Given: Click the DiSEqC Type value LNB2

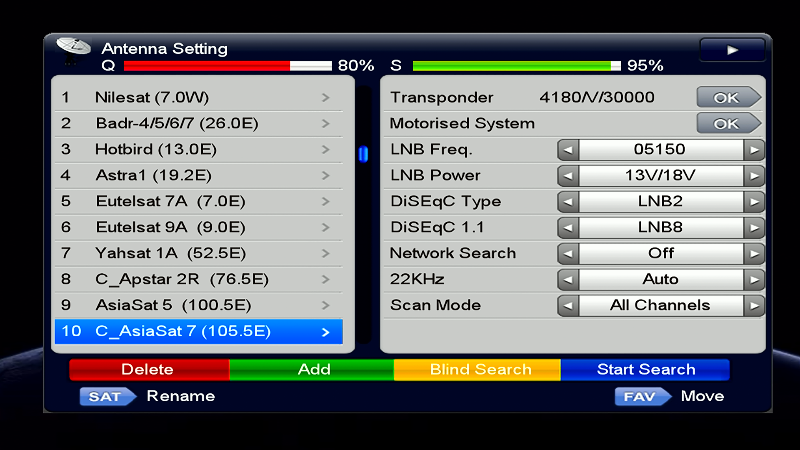Looking at the screenshot, I should (x=661, y=202).
